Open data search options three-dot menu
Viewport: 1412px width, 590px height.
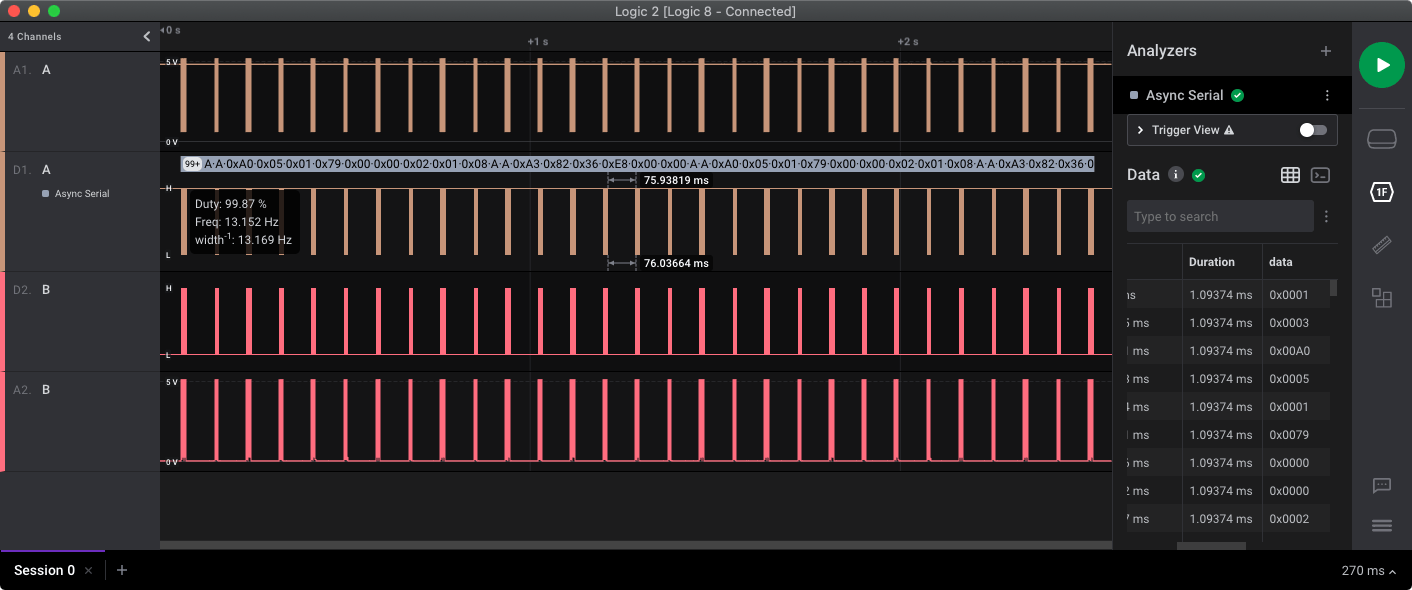click(x=1327, y=216)
